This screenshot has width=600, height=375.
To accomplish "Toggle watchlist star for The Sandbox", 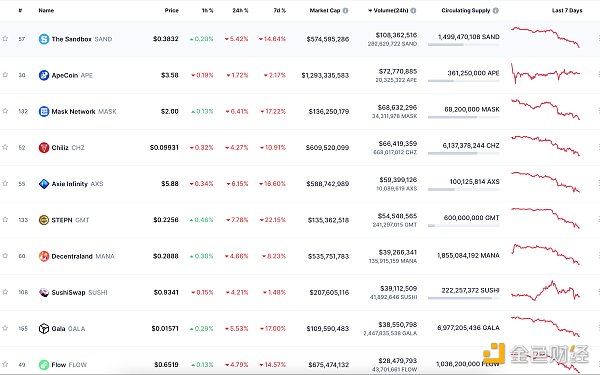I will (5, 38).
